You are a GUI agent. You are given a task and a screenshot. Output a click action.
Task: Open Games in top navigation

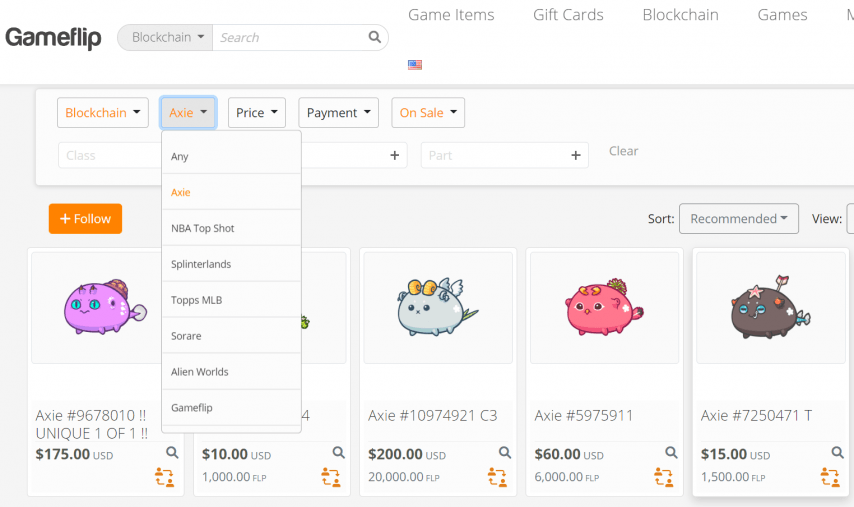click(x=783, y=15)
